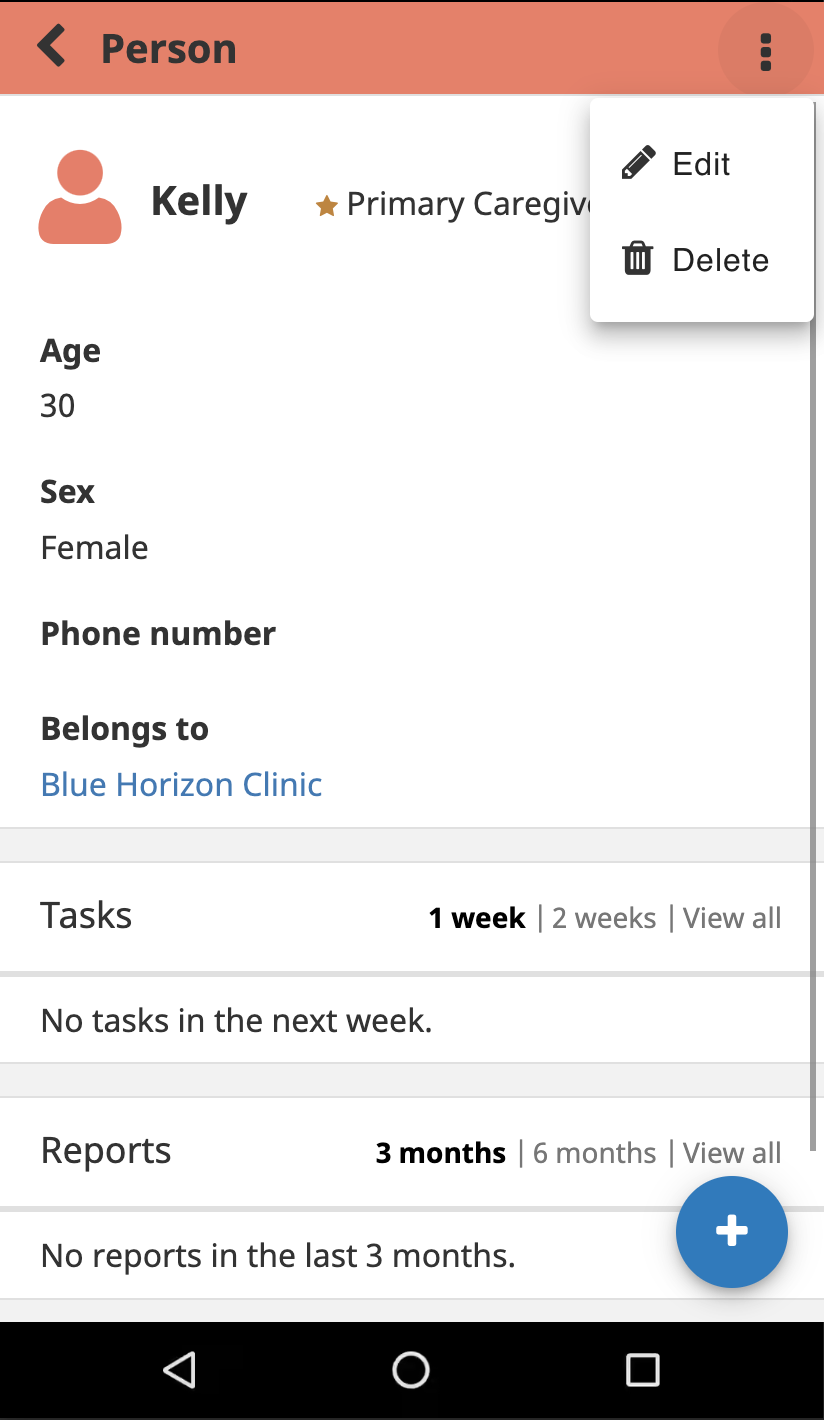Click the trash Delete icon
This screenshot has width=824, height=1420.
[638, 259]
